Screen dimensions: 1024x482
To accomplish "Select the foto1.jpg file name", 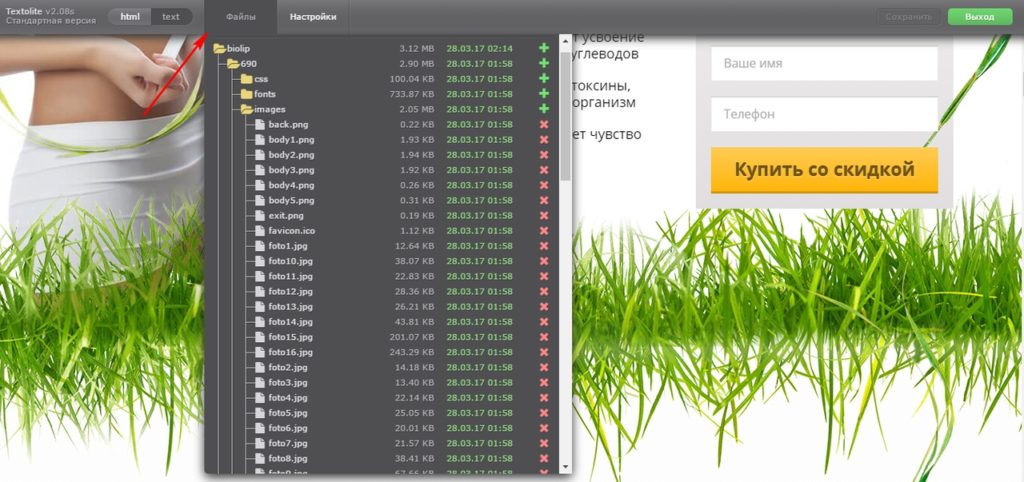I will (x=288, y=246).
